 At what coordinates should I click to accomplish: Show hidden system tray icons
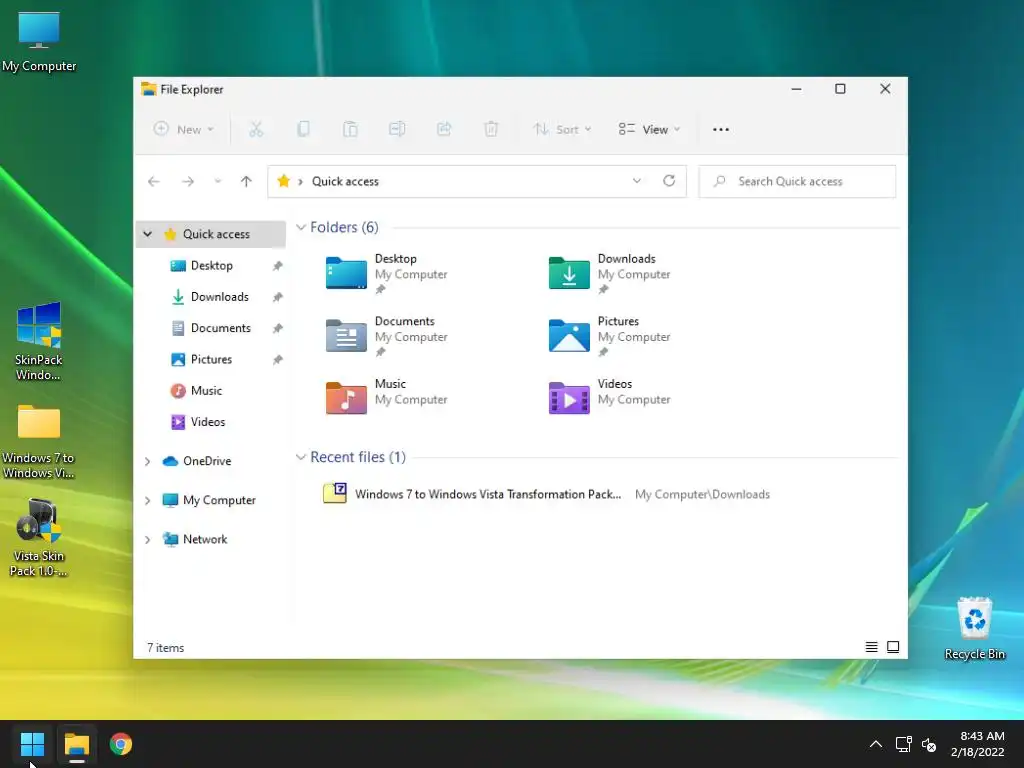(x=876, y=744)
